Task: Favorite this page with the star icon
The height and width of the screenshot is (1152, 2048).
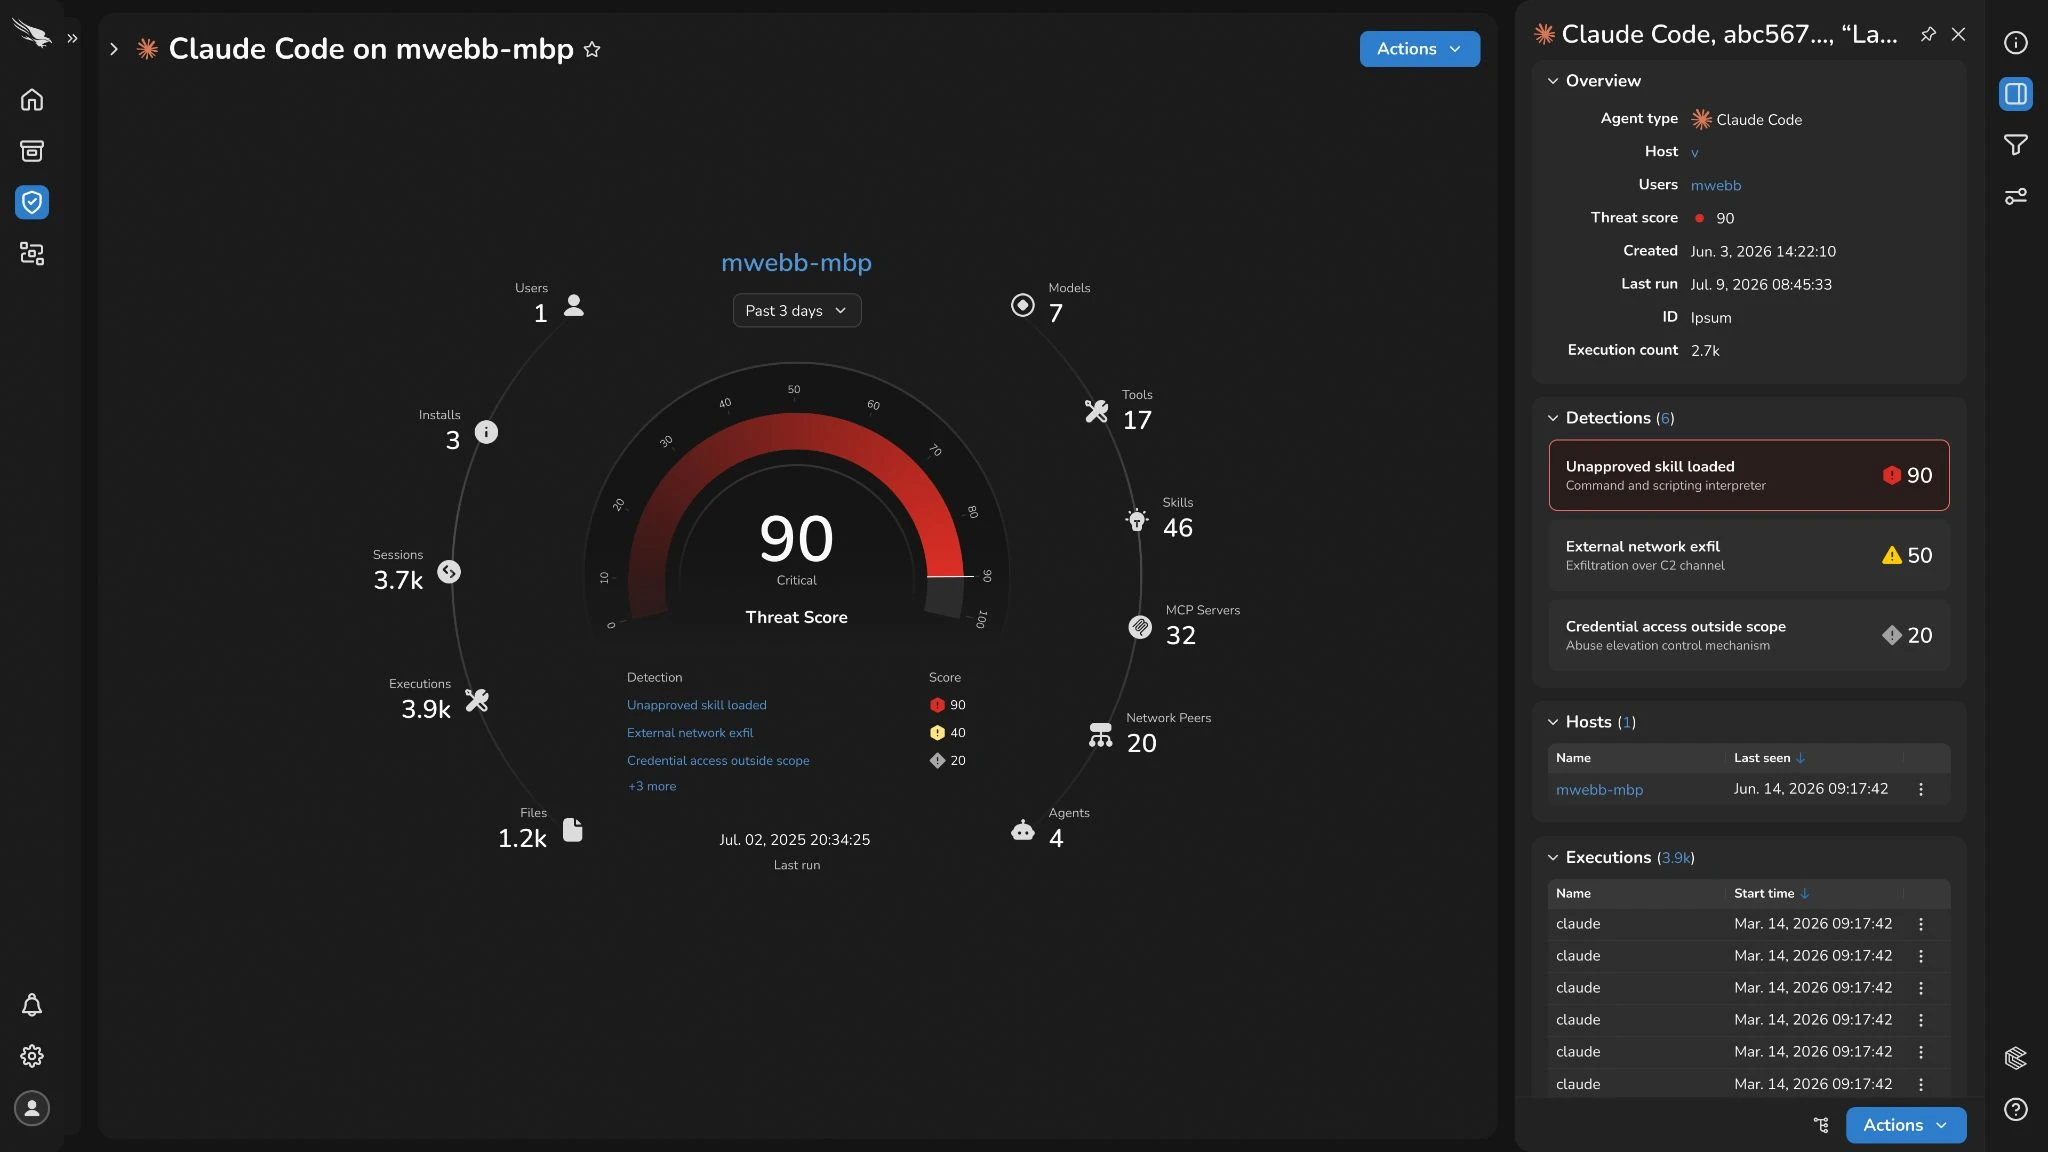Action: [x=592, y=49]
